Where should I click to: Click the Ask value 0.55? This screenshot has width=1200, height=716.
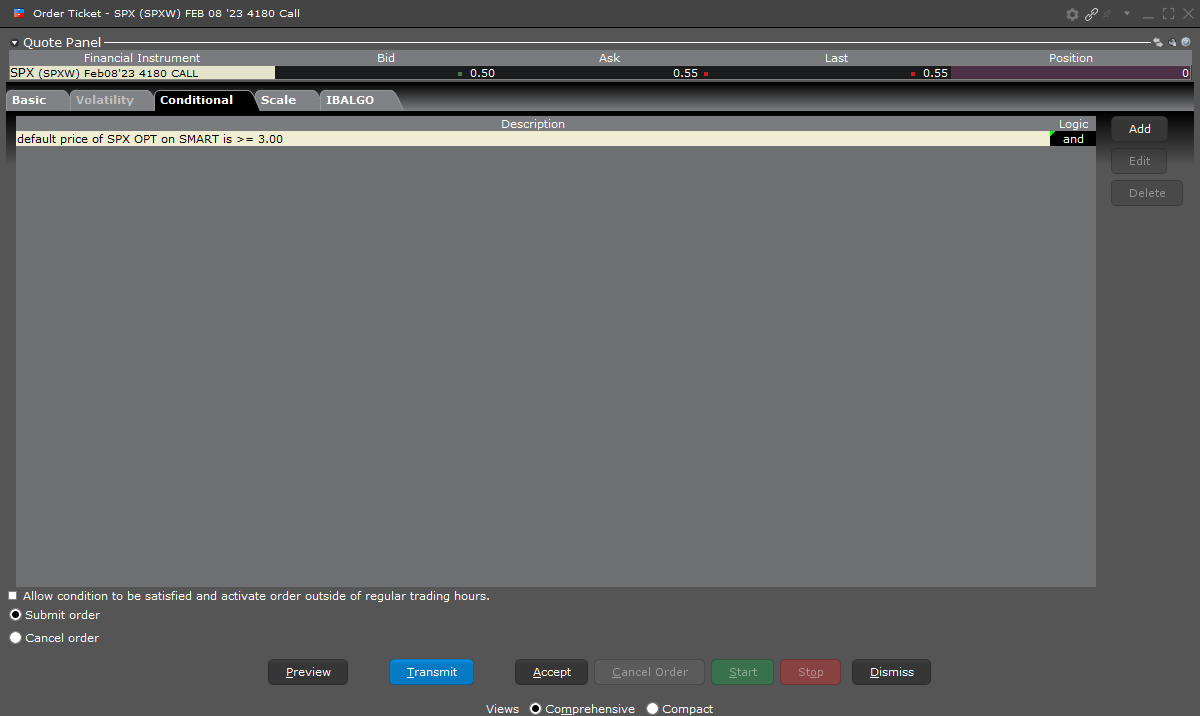[x=685, y=73]
